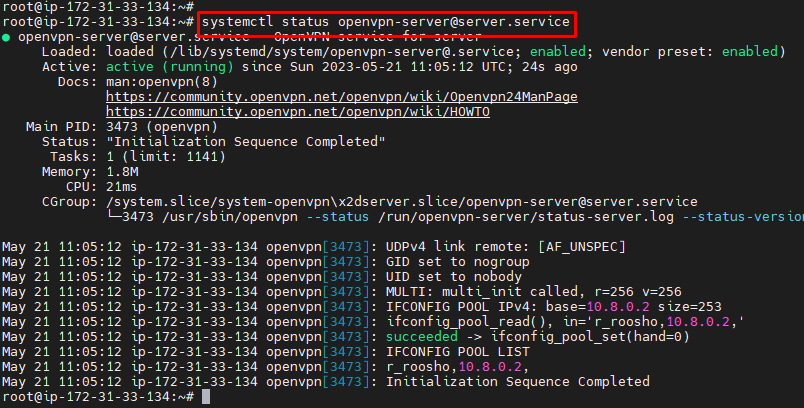Image resolution: width=804 pixels, height=408 pixels.
Task: Click the '/run/openvpn-server/status-server.log' path
Action: [526, 217]
